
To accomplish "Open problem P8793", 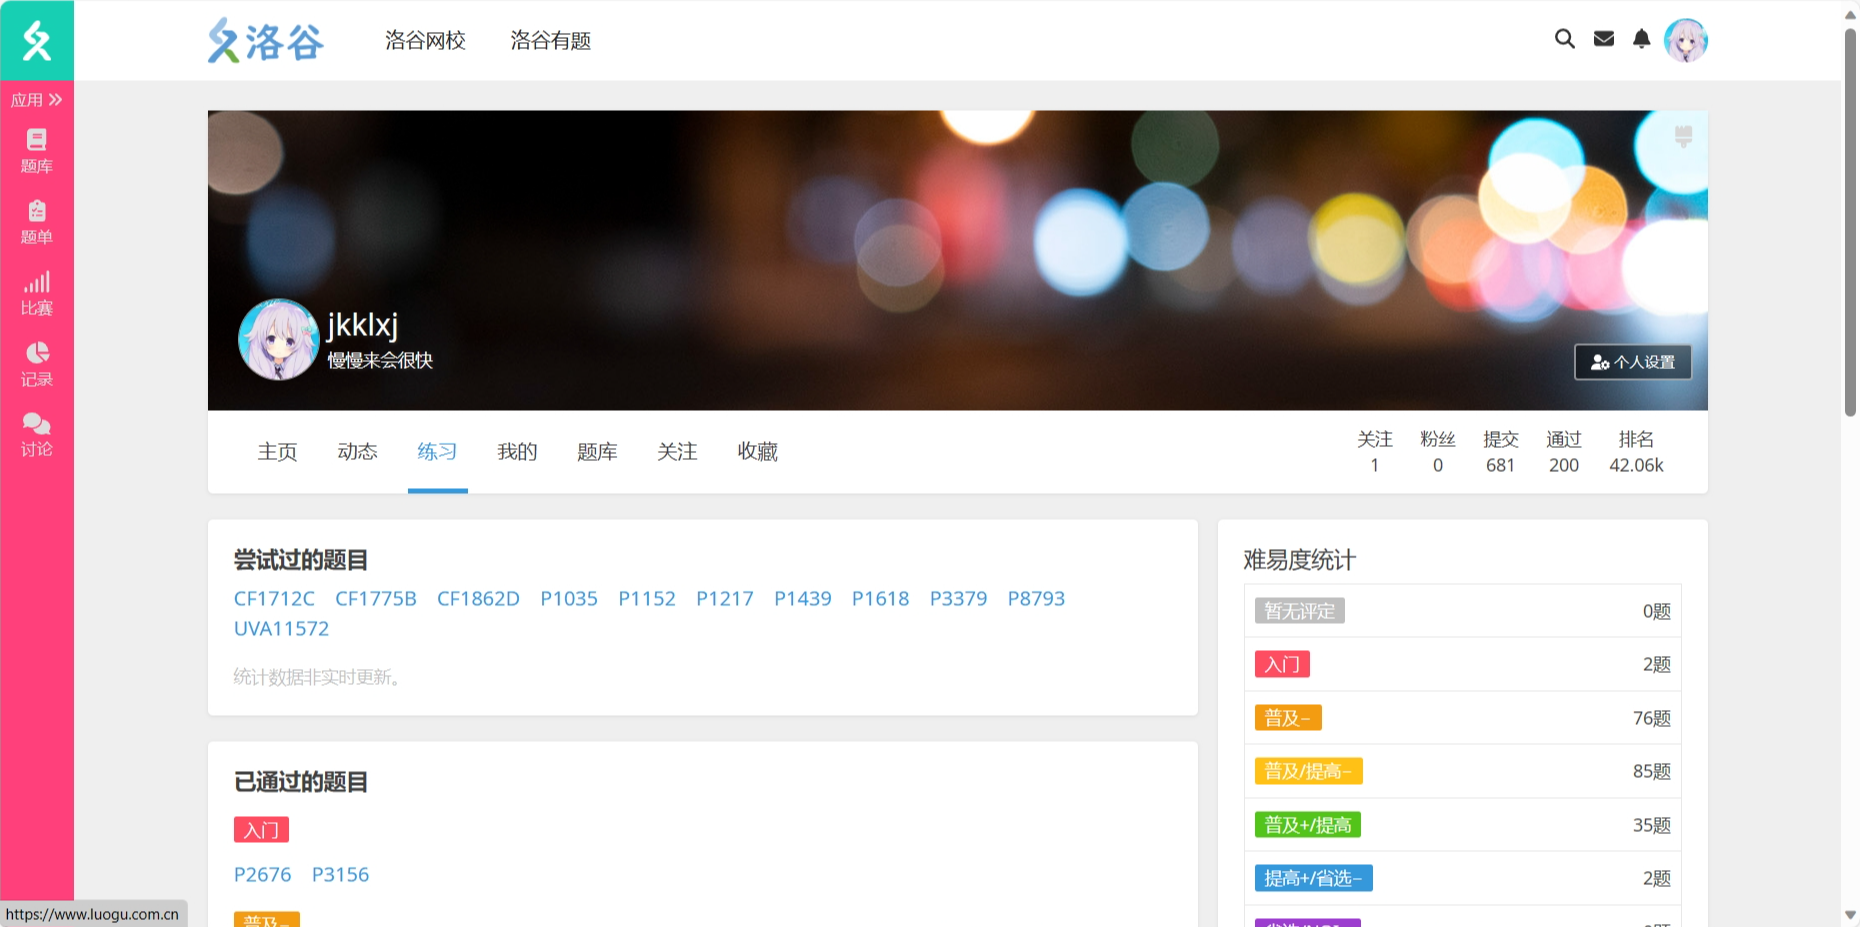I will 1037,599.
